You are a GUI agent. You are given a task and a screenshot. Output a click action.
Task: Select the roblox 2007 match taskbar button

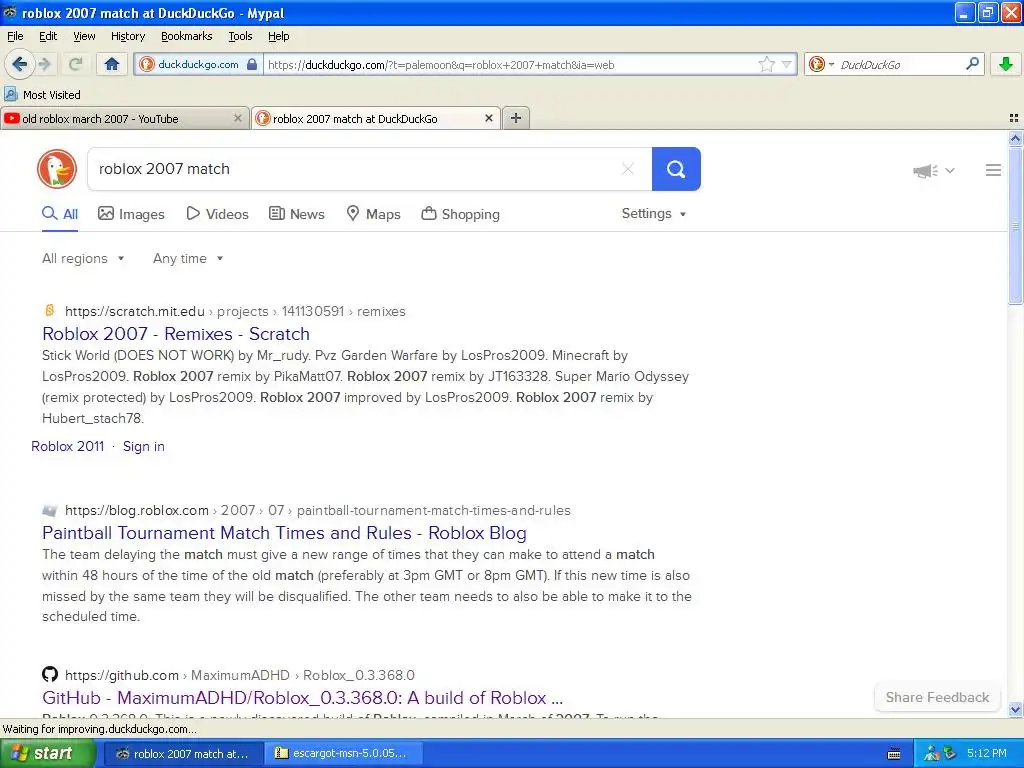[184, 754]
